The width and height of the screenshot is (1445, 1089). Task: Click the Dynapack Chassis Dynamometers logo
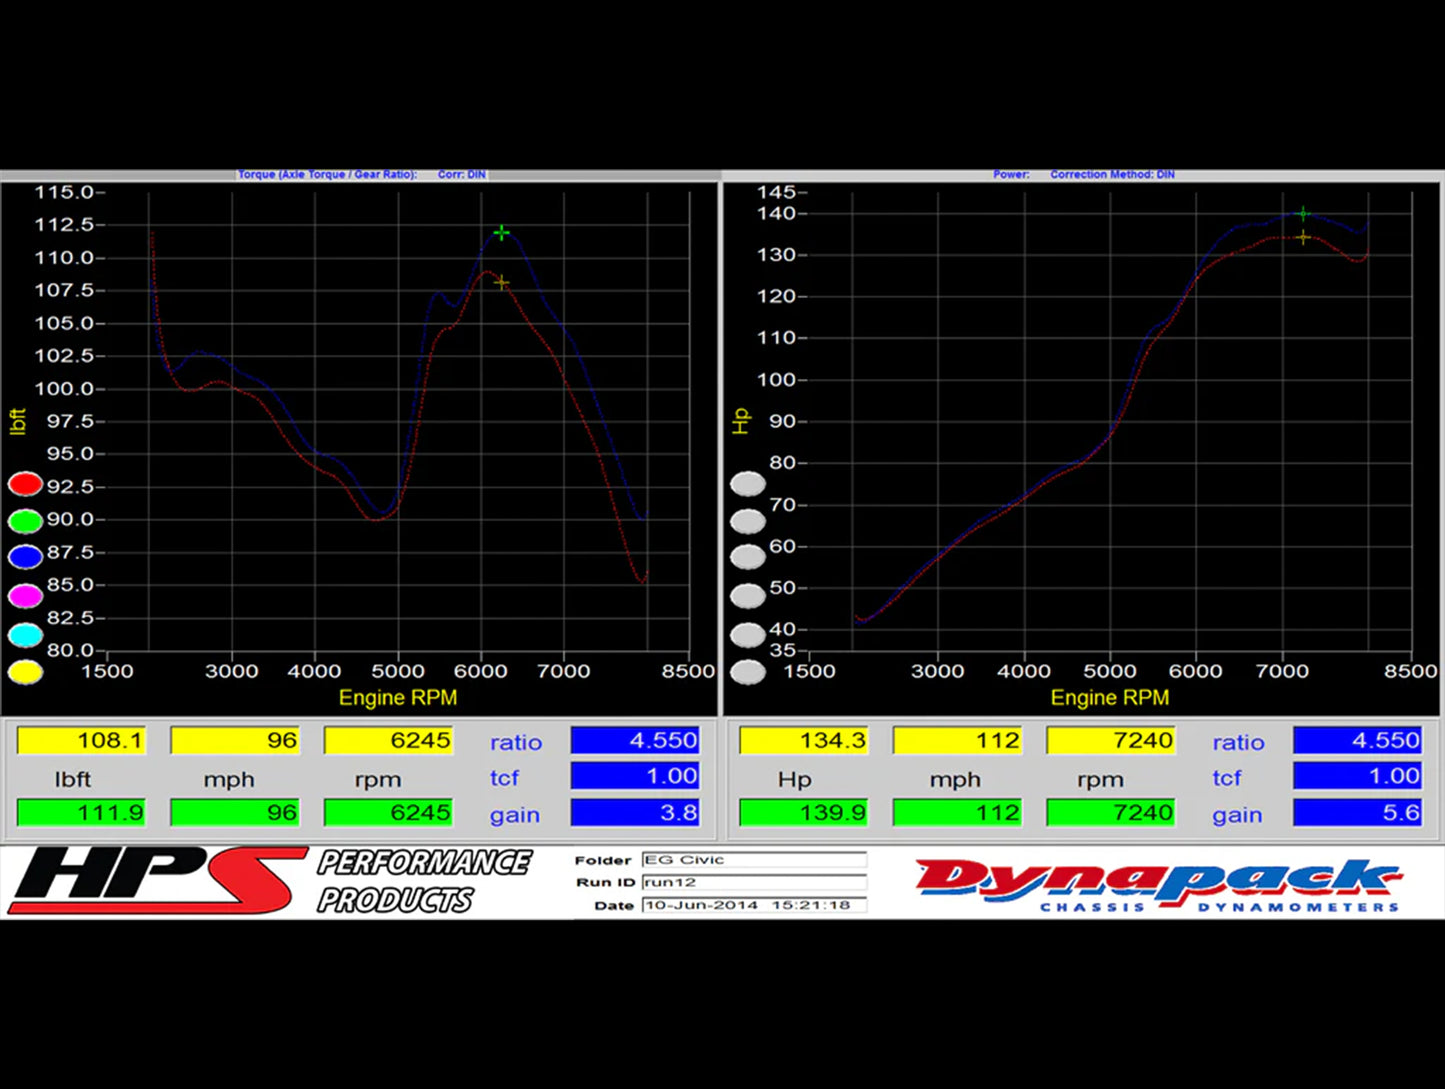(x=1158, y=884)
